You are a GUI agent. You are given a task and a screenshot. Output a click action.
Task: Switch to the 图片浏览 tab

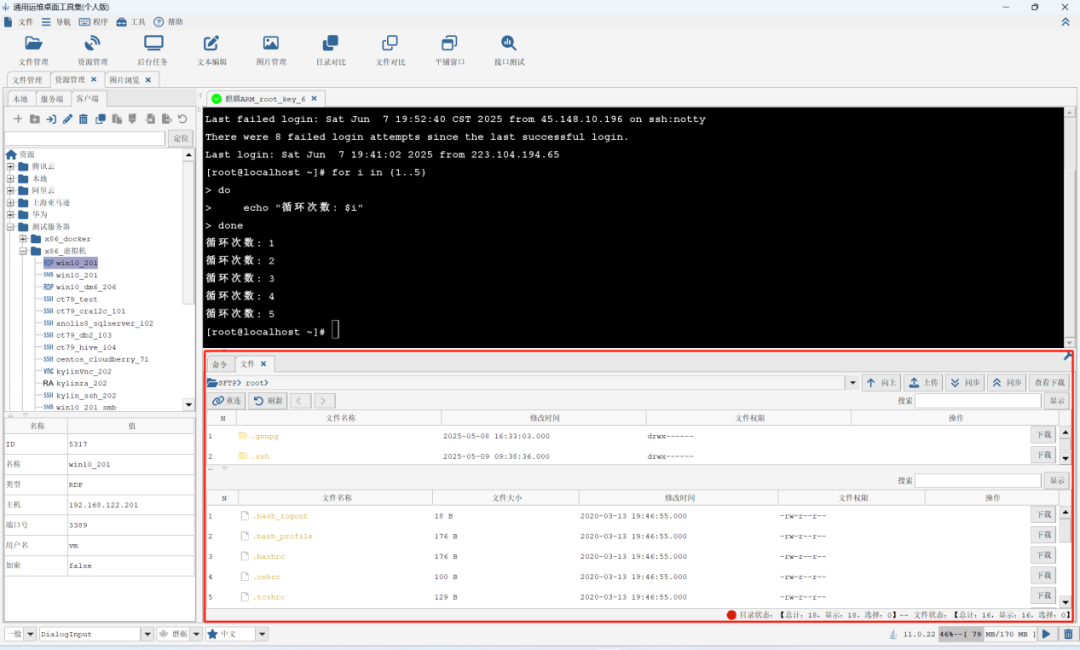coord(125,80)
